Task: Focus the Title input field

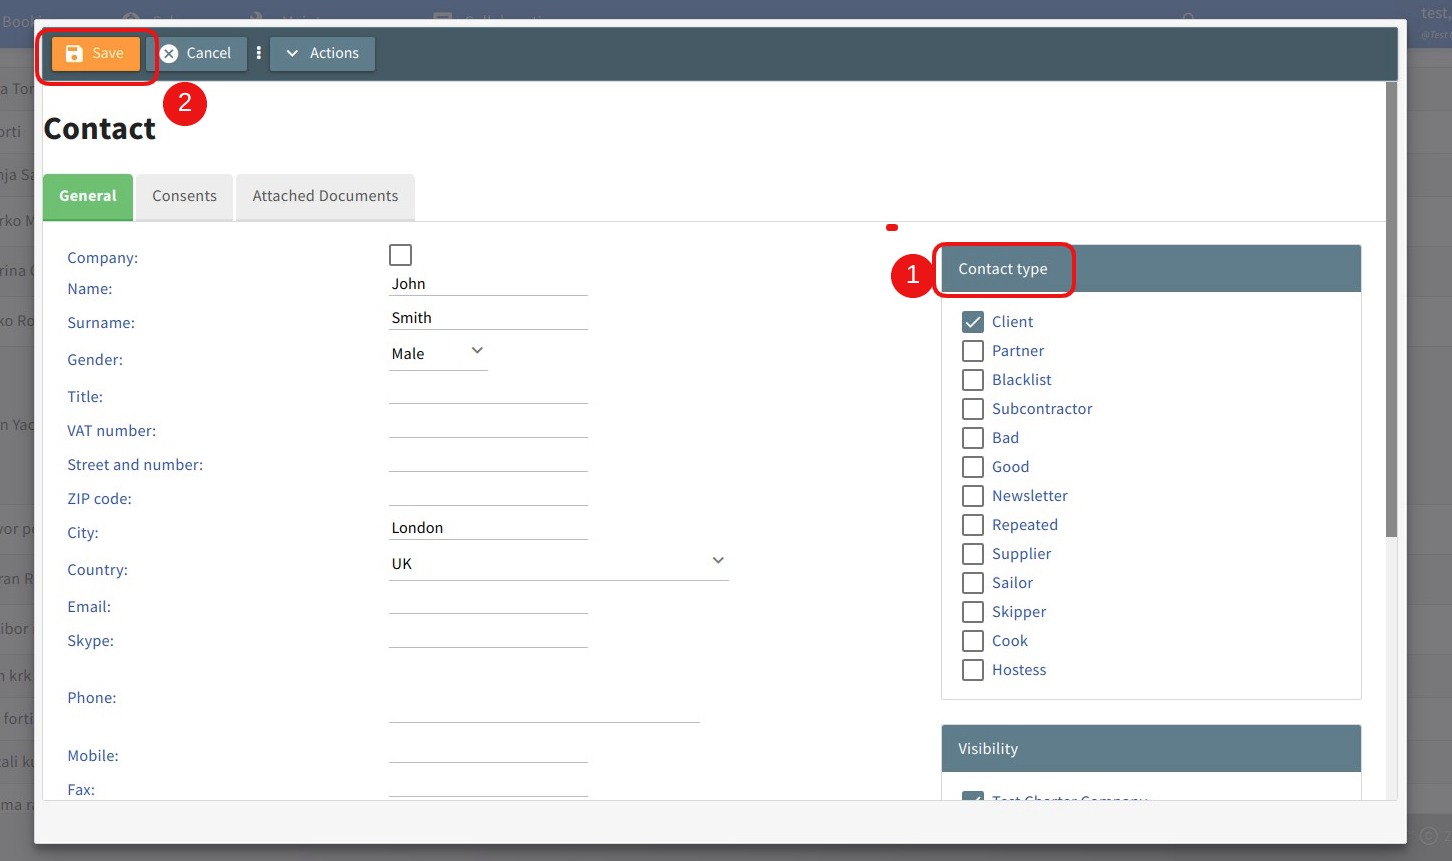Action: click(x=488, y=392)
